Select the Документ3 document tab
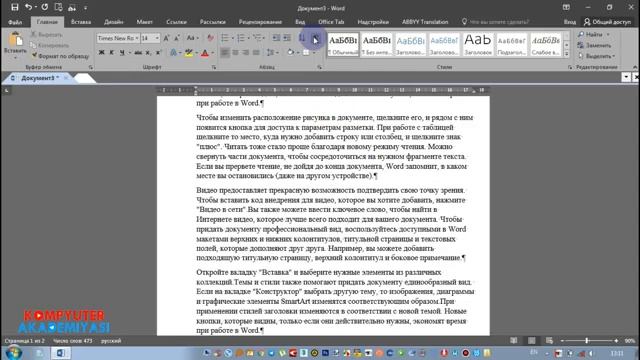Image resolution: width=640 pixels, height=360 pixels. point(37,78)
